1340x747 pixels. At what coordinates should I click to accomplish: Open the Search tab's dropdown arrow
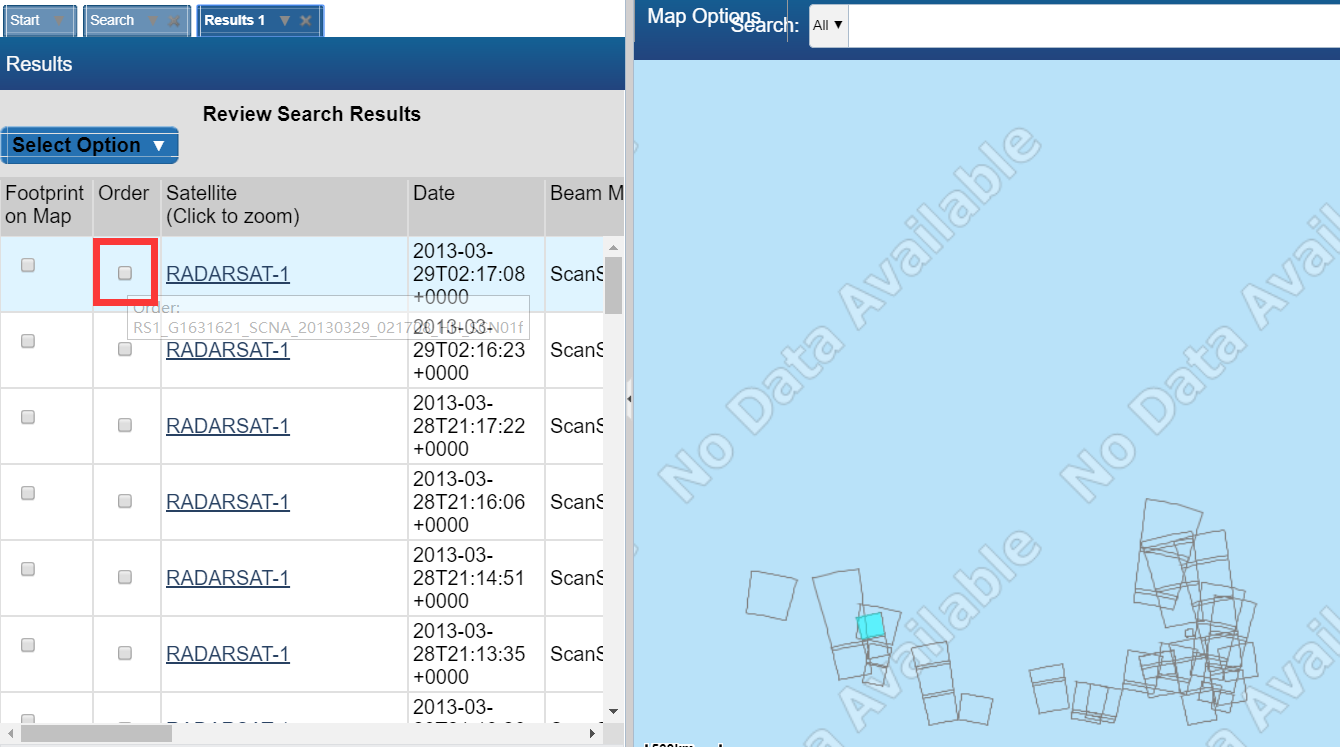153,20
